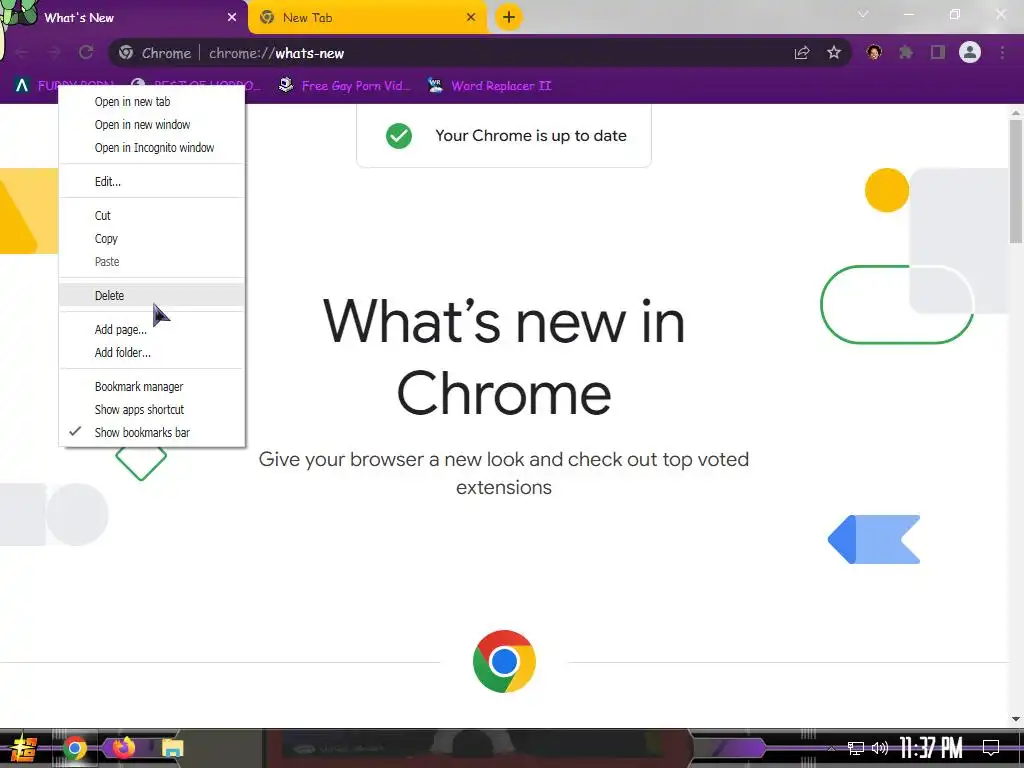Select the What's New tab

pos(124,18)
